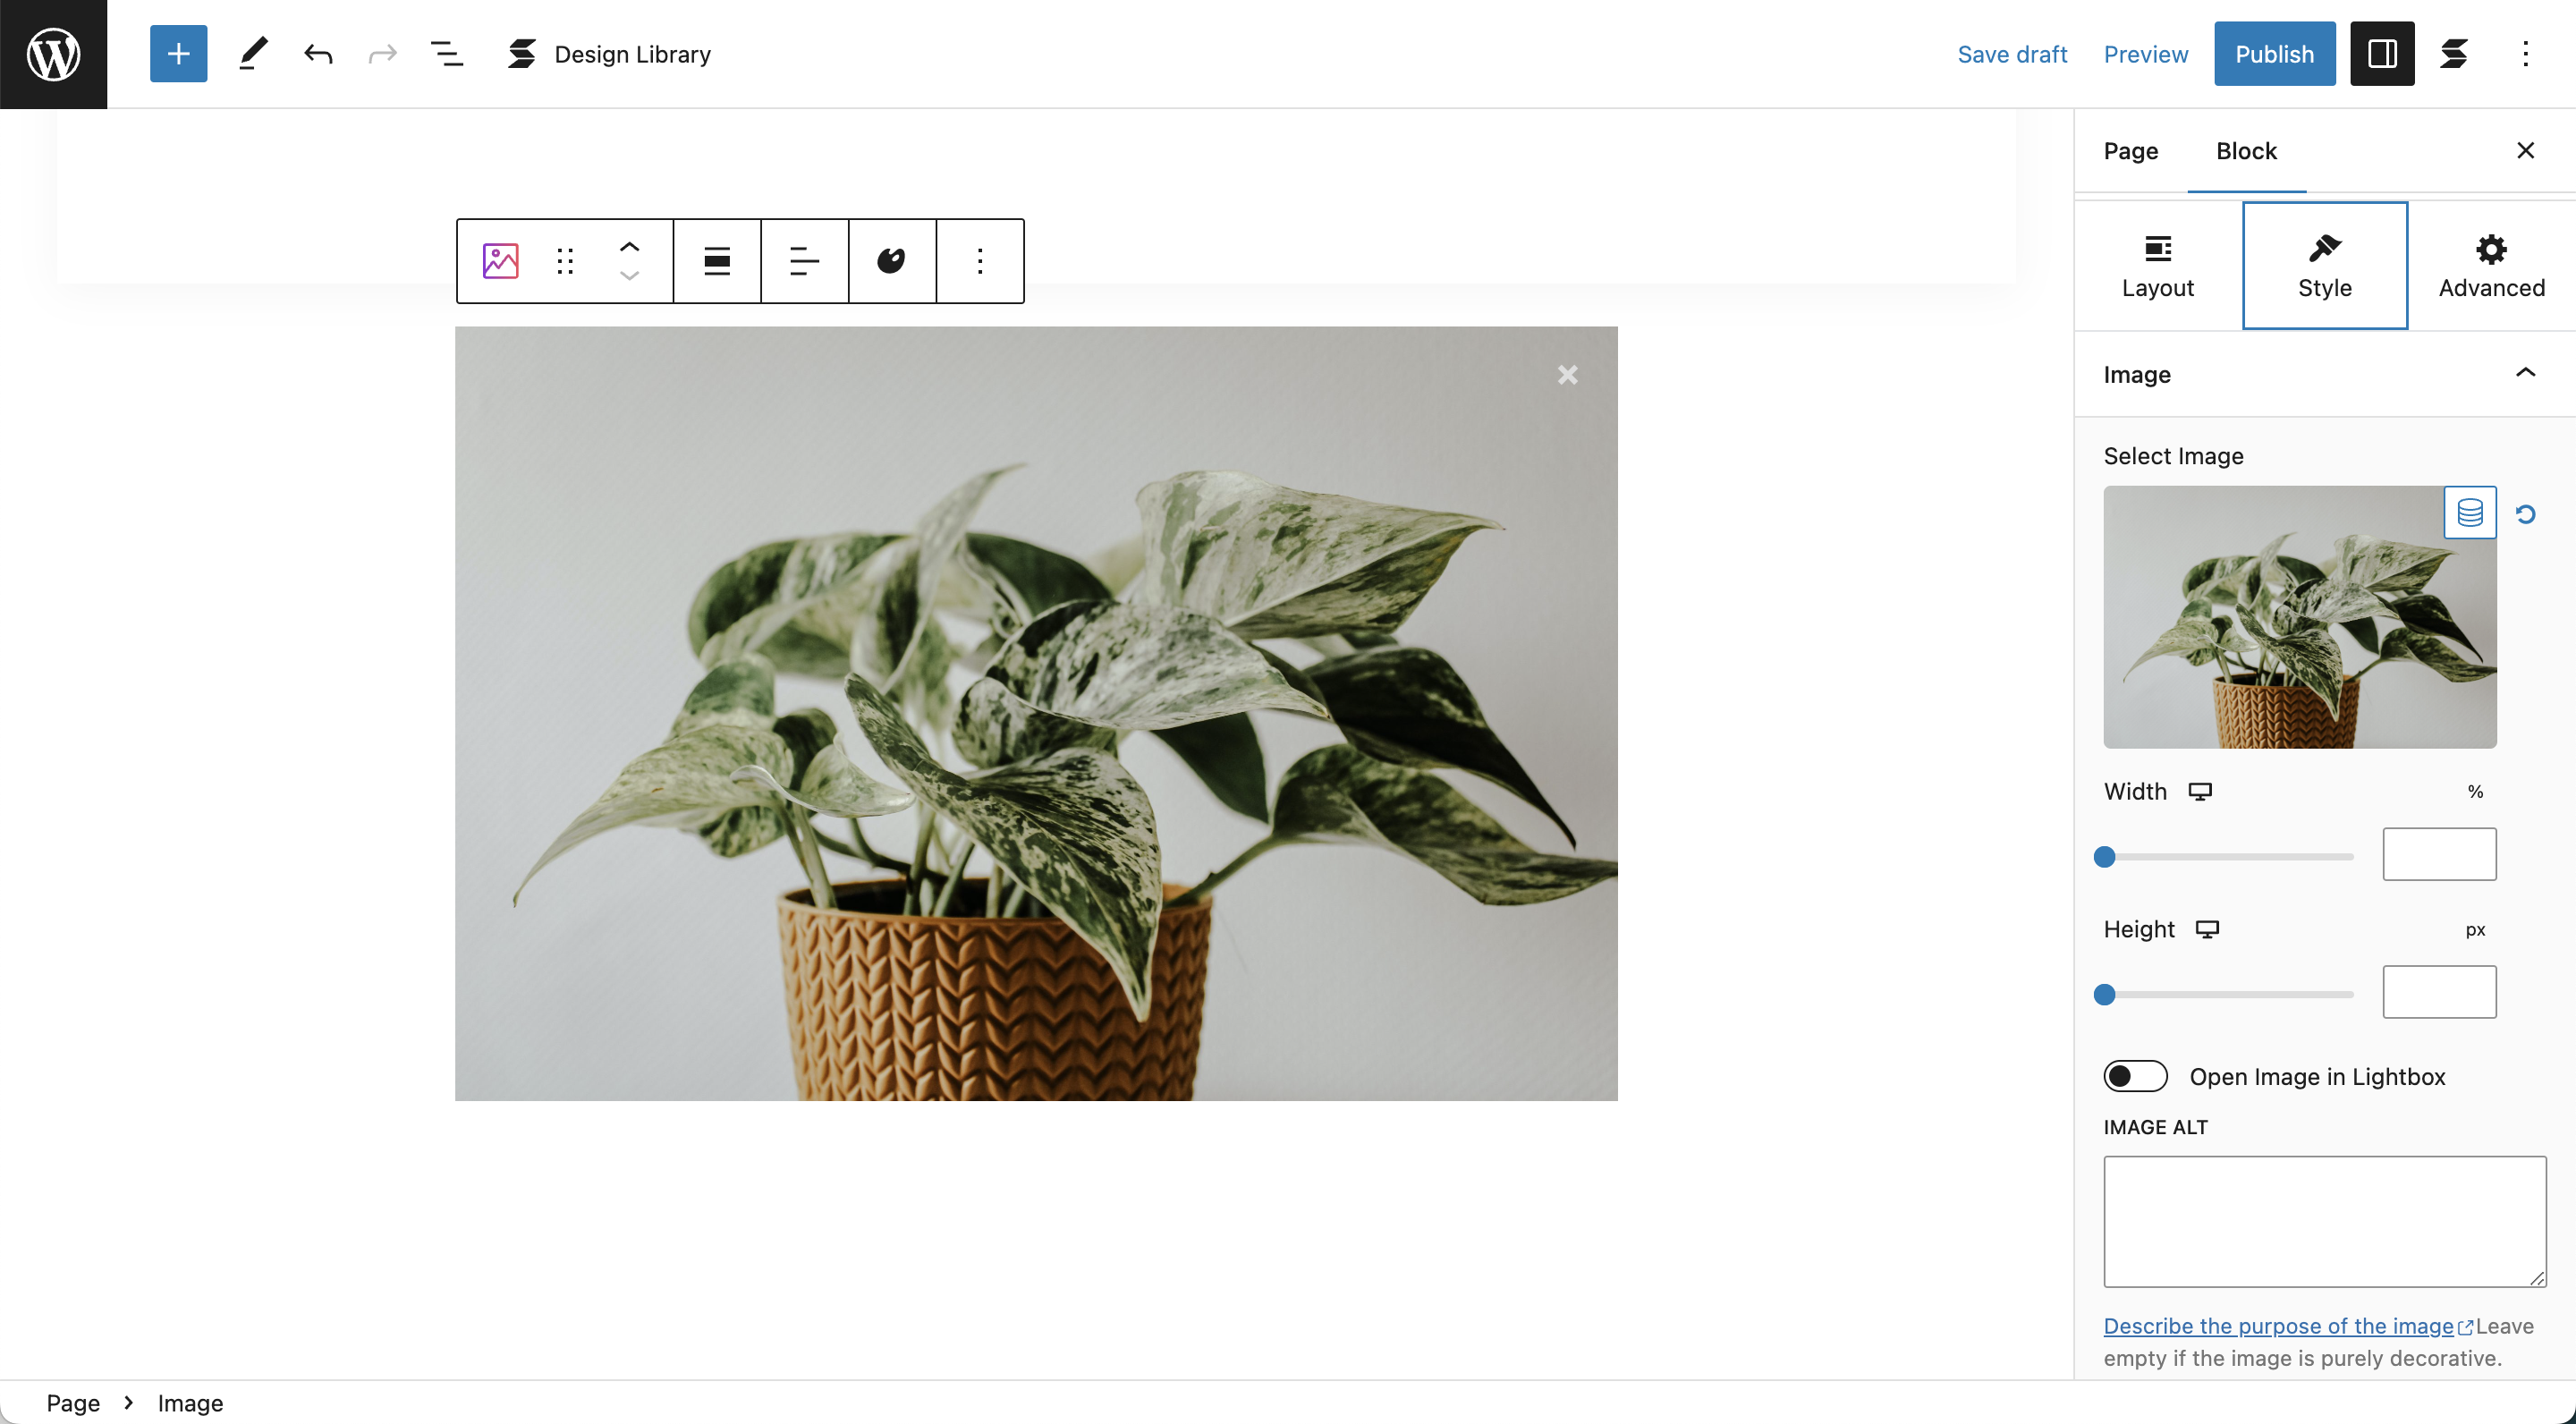Click the Width slider handle
Viewport: 2576px width, 1424px height.
(x=2105, y=857)
